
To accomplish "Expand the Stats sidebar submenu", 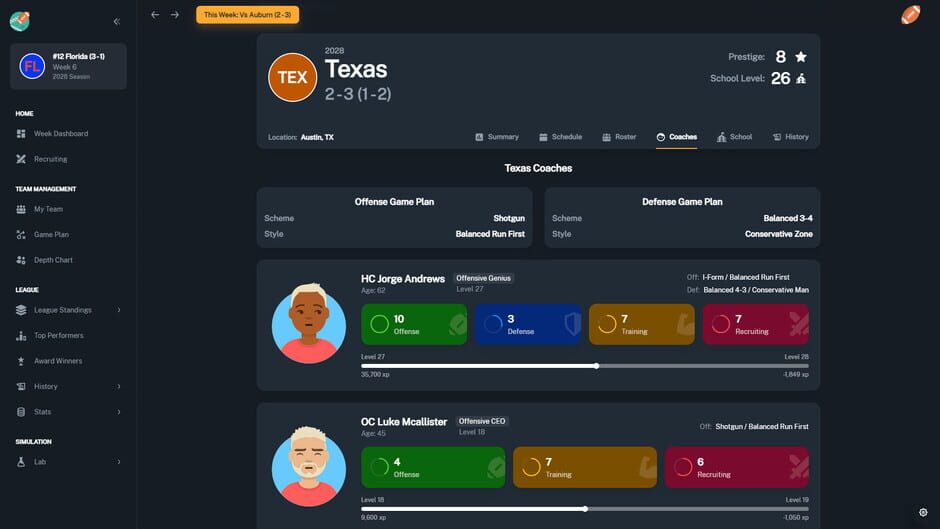I will tap(118, 412).
